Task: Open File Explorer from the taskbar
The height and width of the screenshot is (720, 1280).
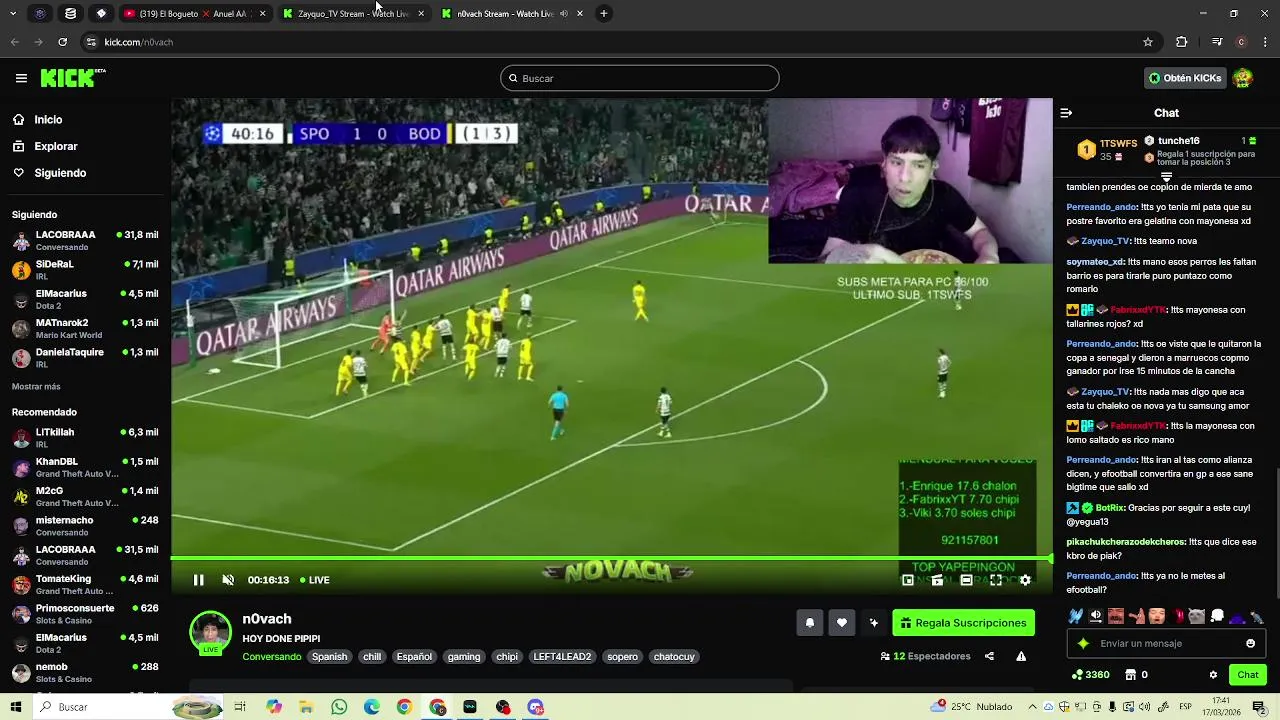Action: (306, 707)
